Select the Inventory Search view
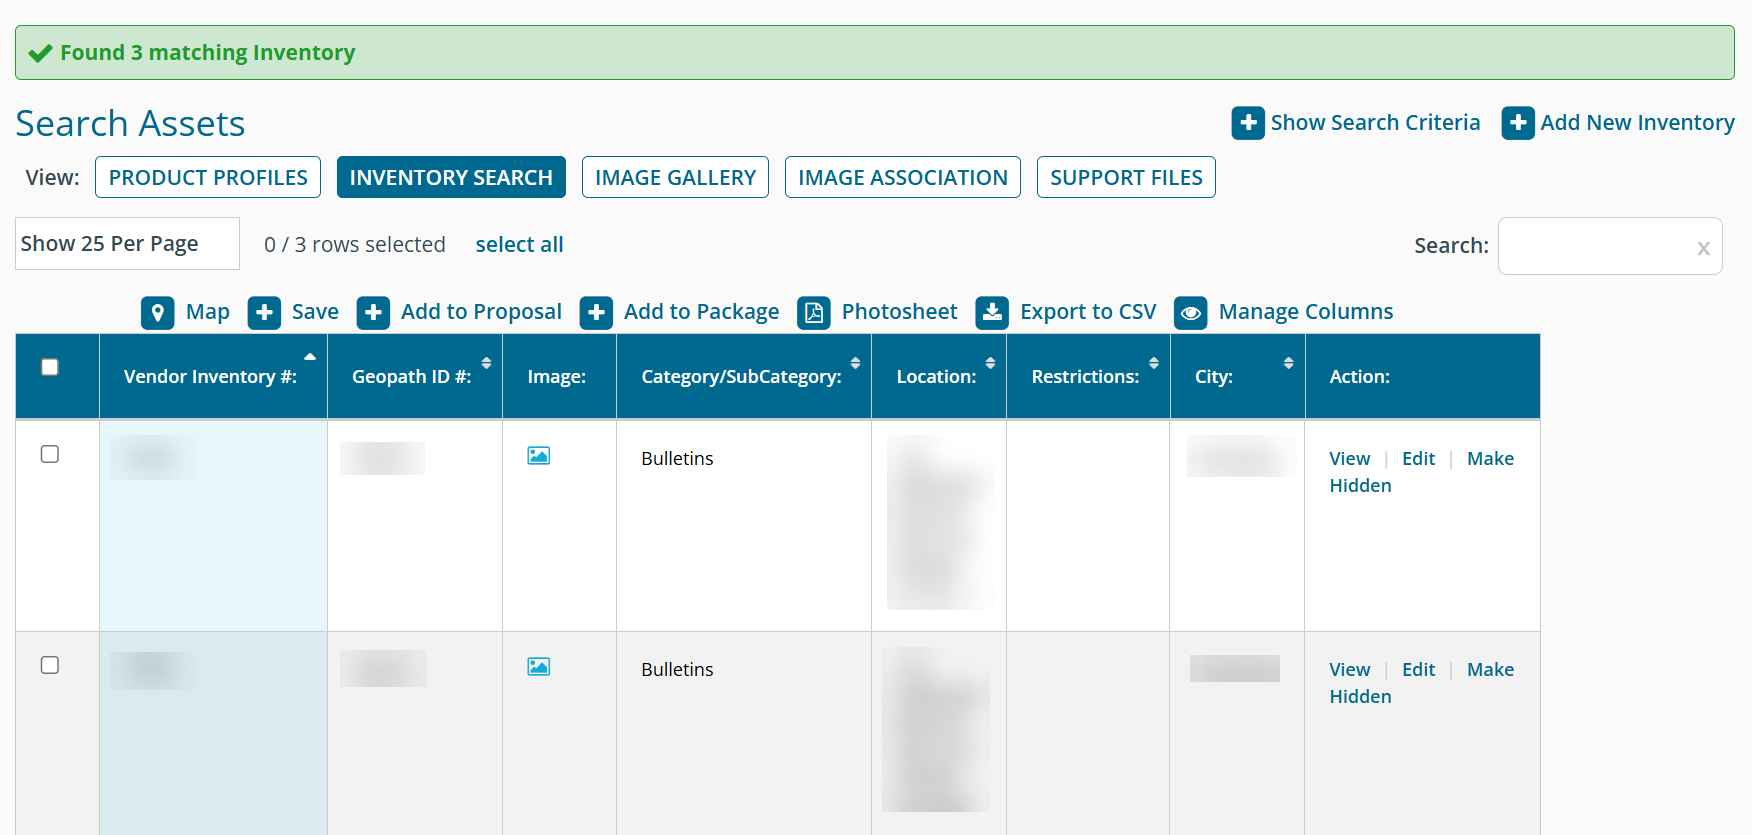Screen dimensions: 1752x835 coord(451,177)
